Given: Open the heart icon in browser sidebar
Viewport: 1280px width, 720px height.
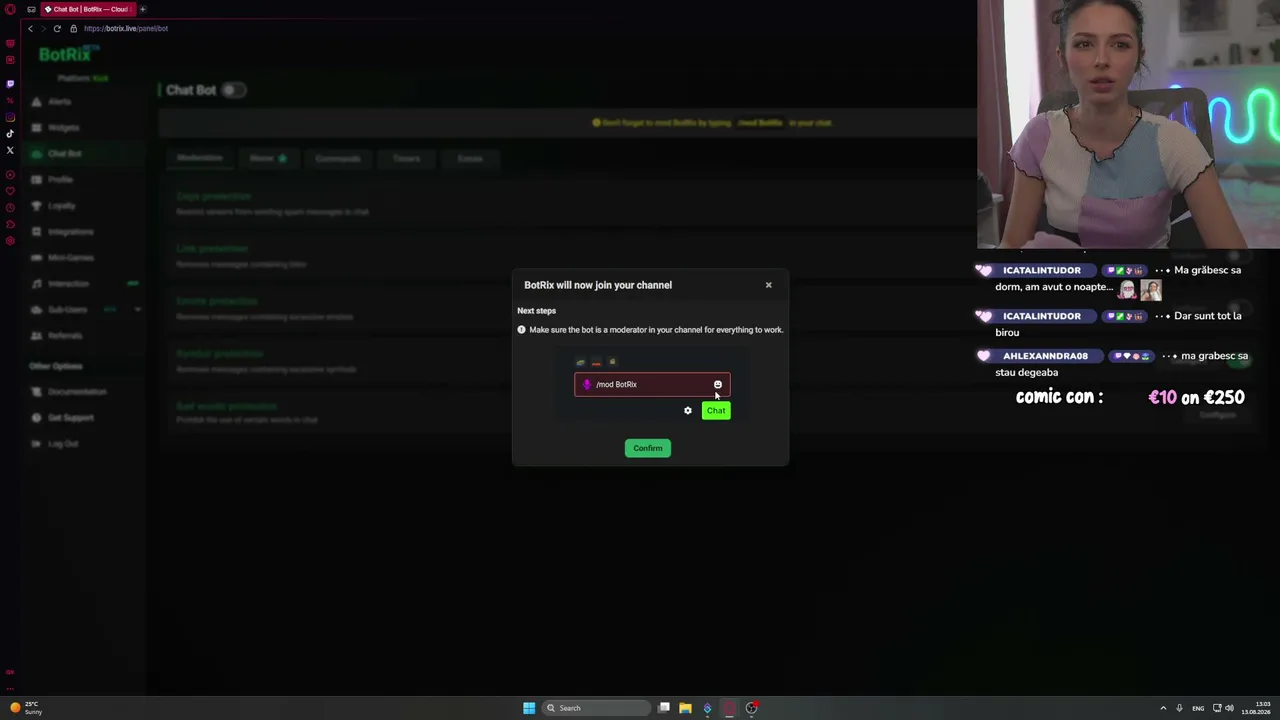Looking at the screenshot, I should (10, 191).
